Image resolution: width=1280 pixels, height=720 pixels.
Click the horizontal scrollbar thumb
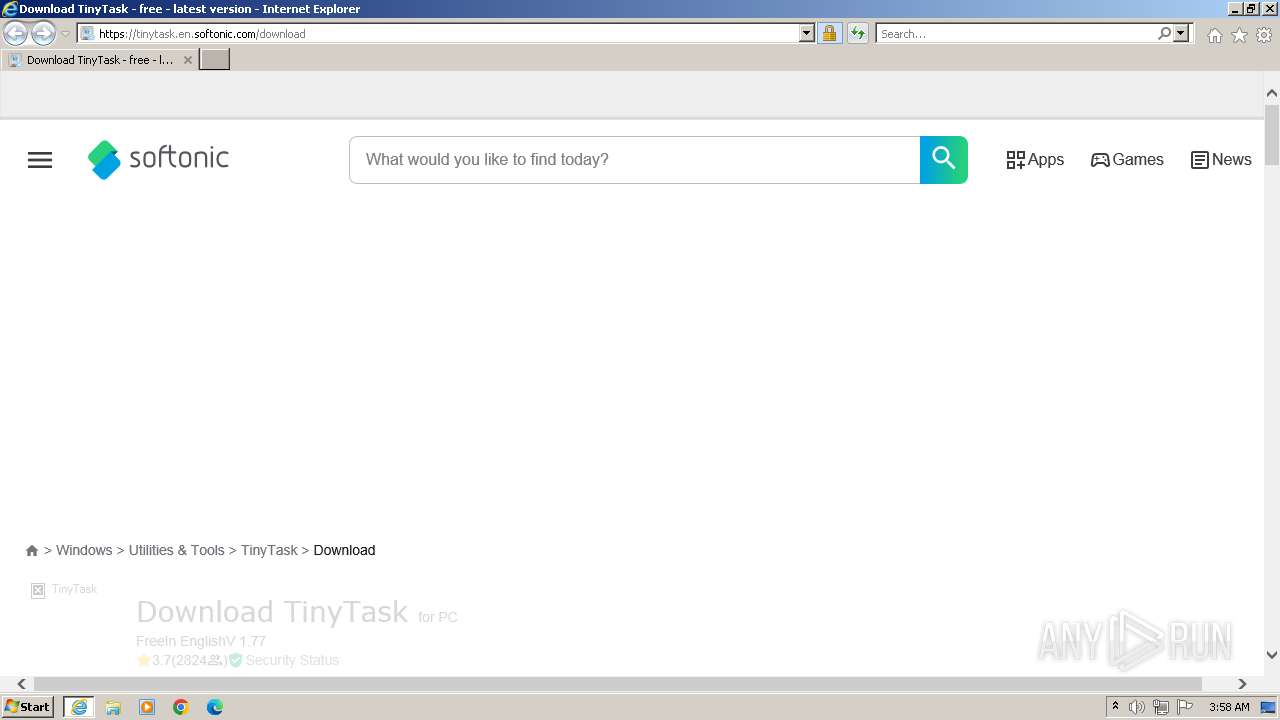(x=617, y=684)
